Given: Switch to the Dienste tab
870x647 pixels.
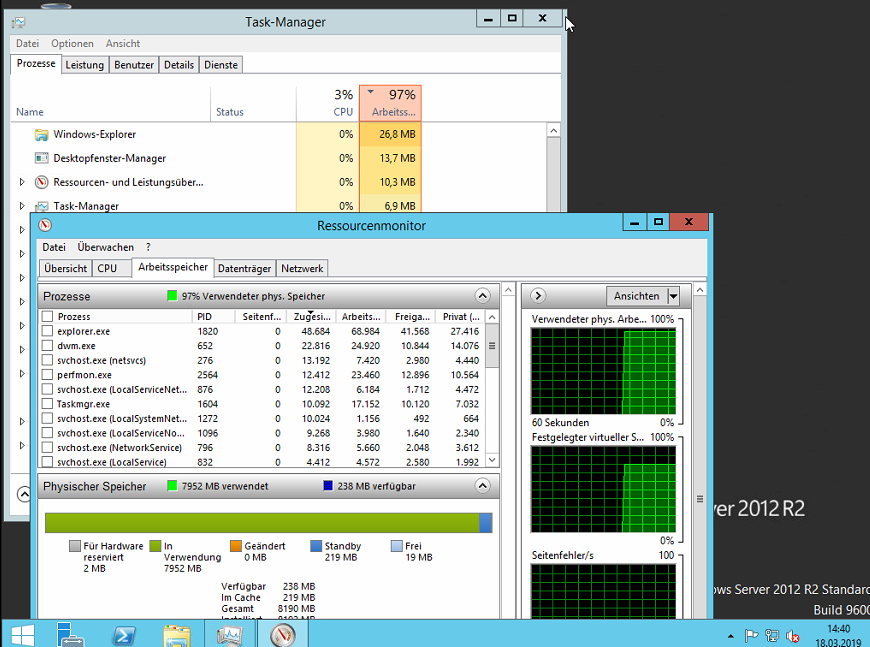Looking at the screenshot, I should click(221, 65).
